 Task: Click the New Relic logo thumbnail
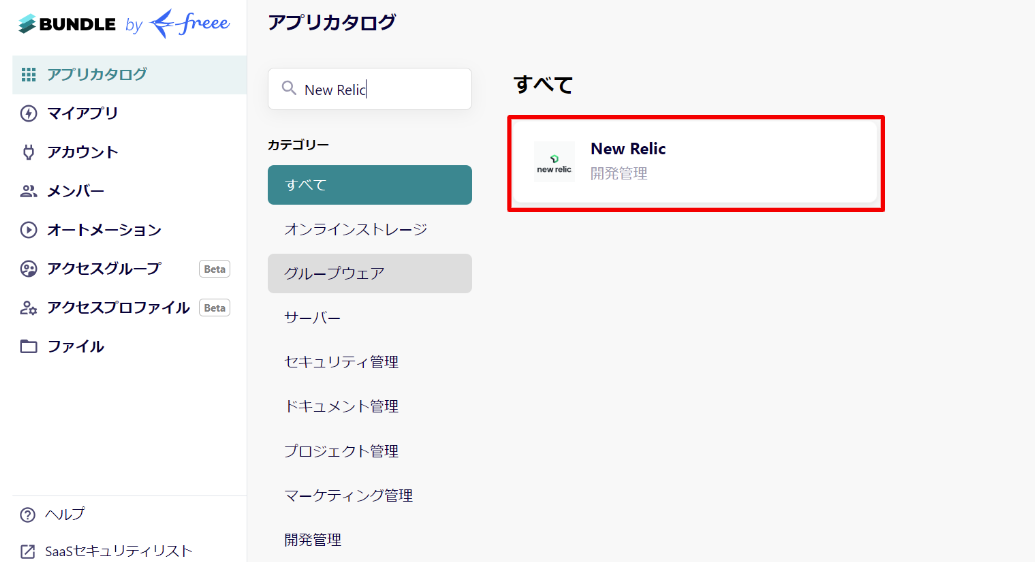coord(554,162)
